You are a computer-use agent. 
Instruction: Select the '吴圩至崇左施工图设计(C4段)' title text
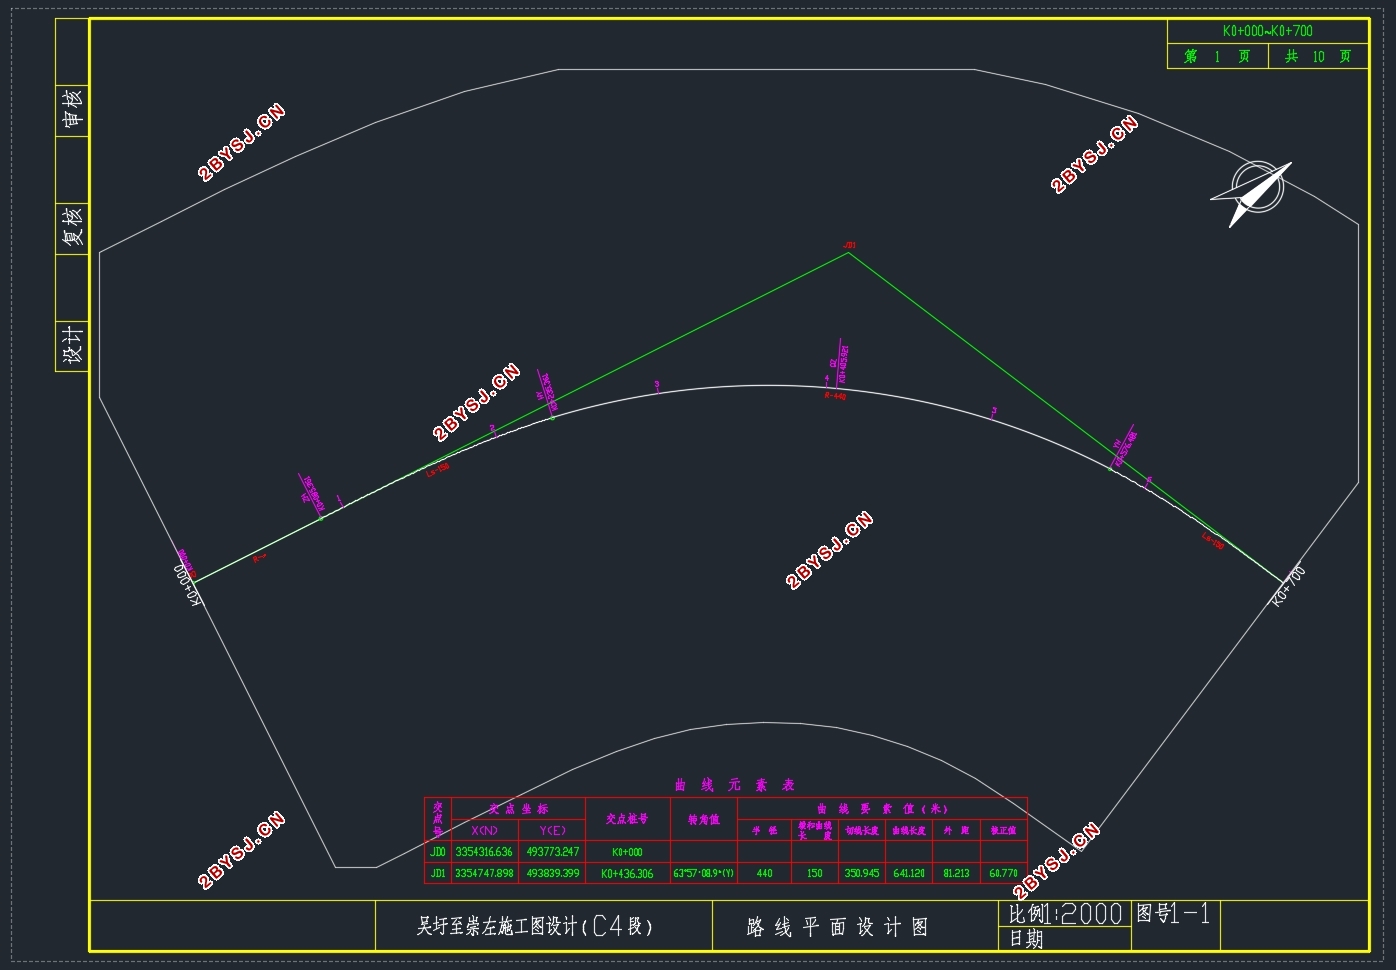(535, 927)
